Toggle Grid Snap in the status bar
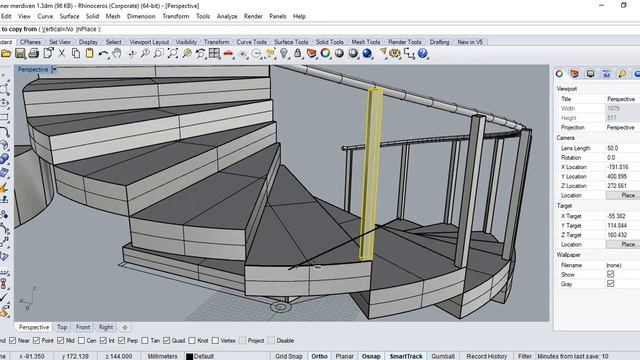This screenshot has height=360, width=640. pyautogui.click(x=289, y=356)
